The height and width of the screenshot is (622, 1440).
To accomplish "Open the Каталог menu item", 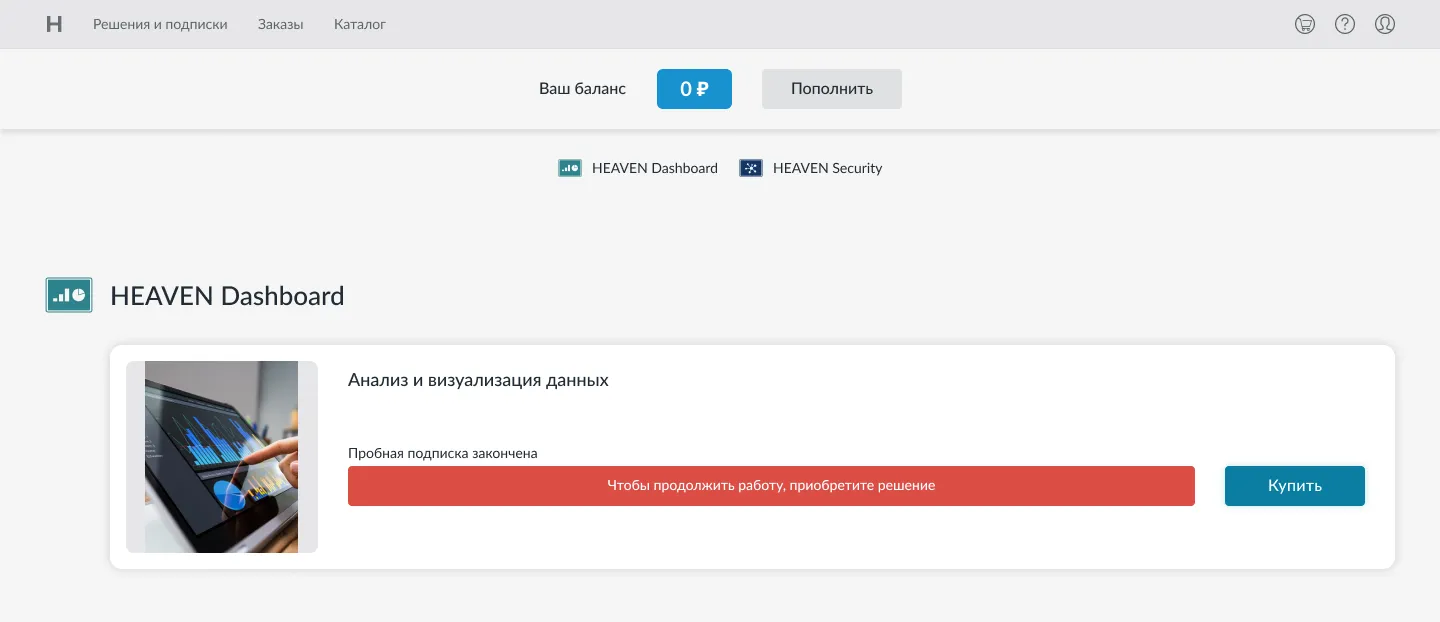I will 360,24.
